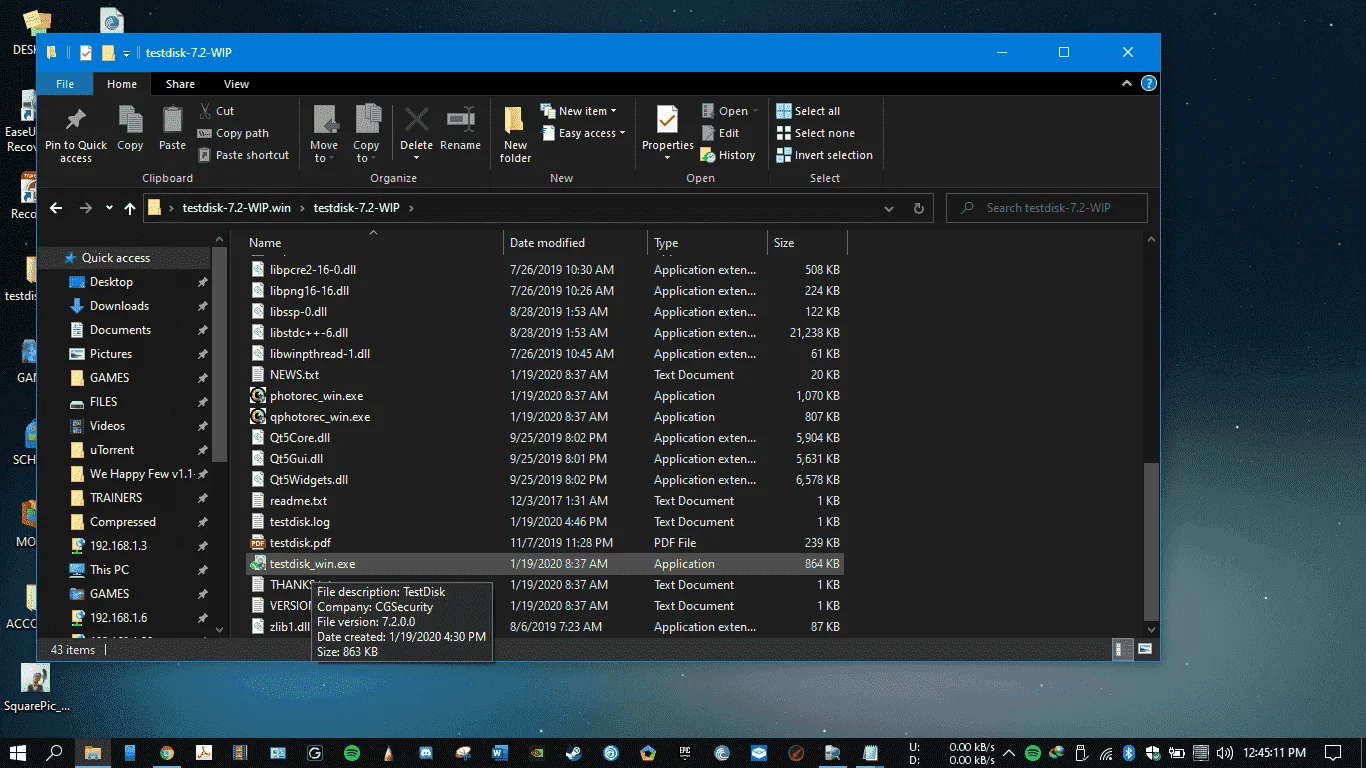Viewport: 1366px width, 768px height.
Task: Open recent locations dropdown arrow
Action: (x=108, y=208)
